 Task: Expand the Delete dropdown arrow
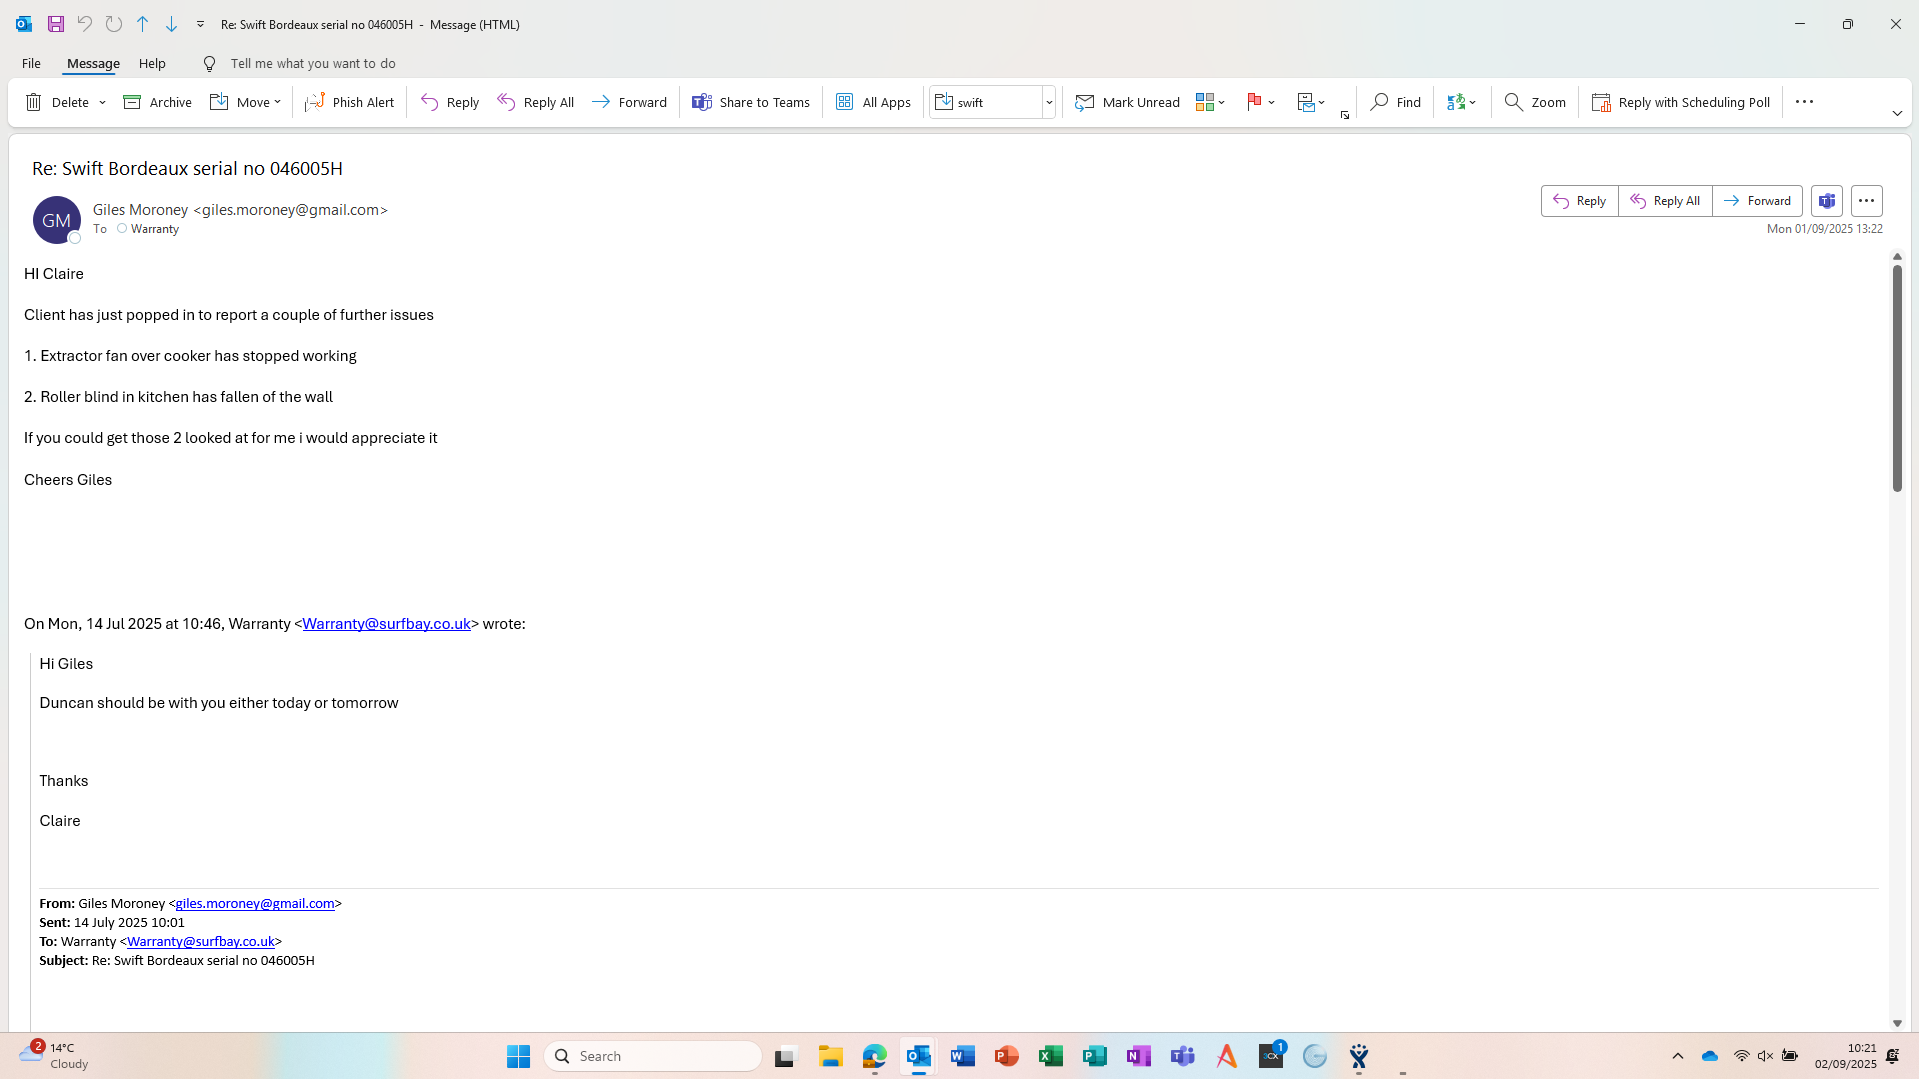pyautogui.click(x=102, y=102)
